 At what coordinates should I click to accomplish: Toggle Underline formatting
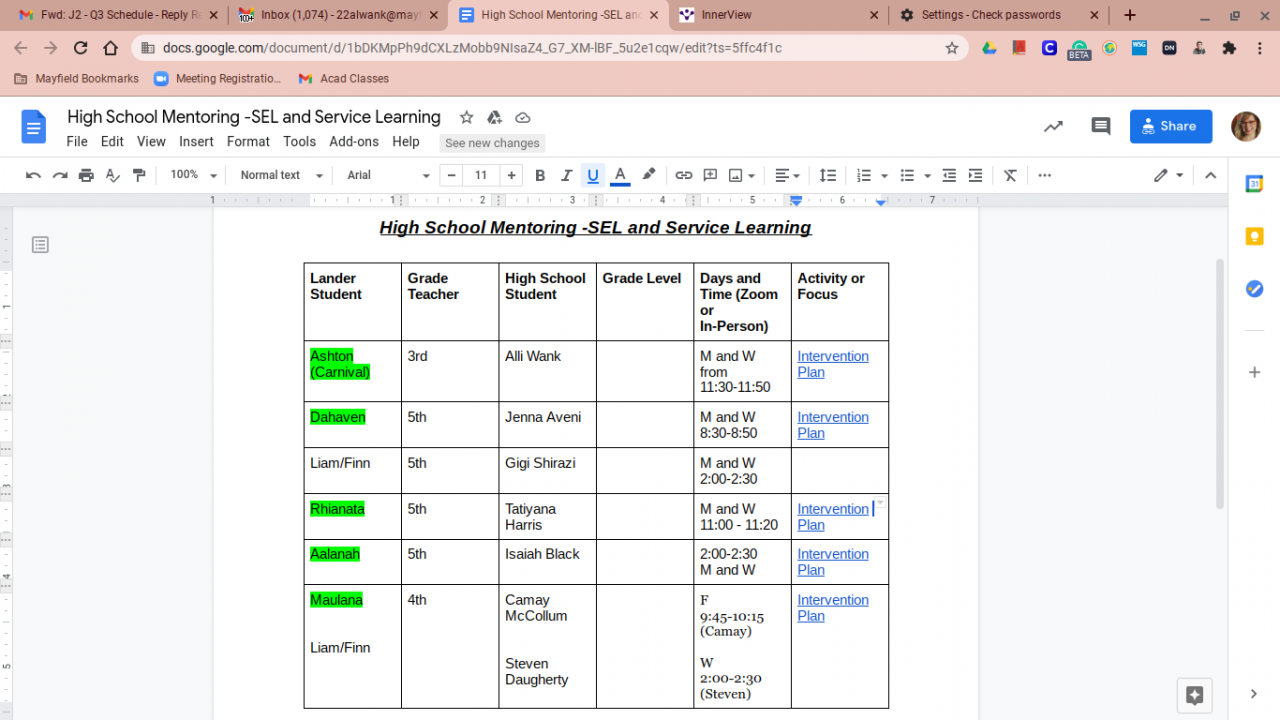(x=593, y=175)
